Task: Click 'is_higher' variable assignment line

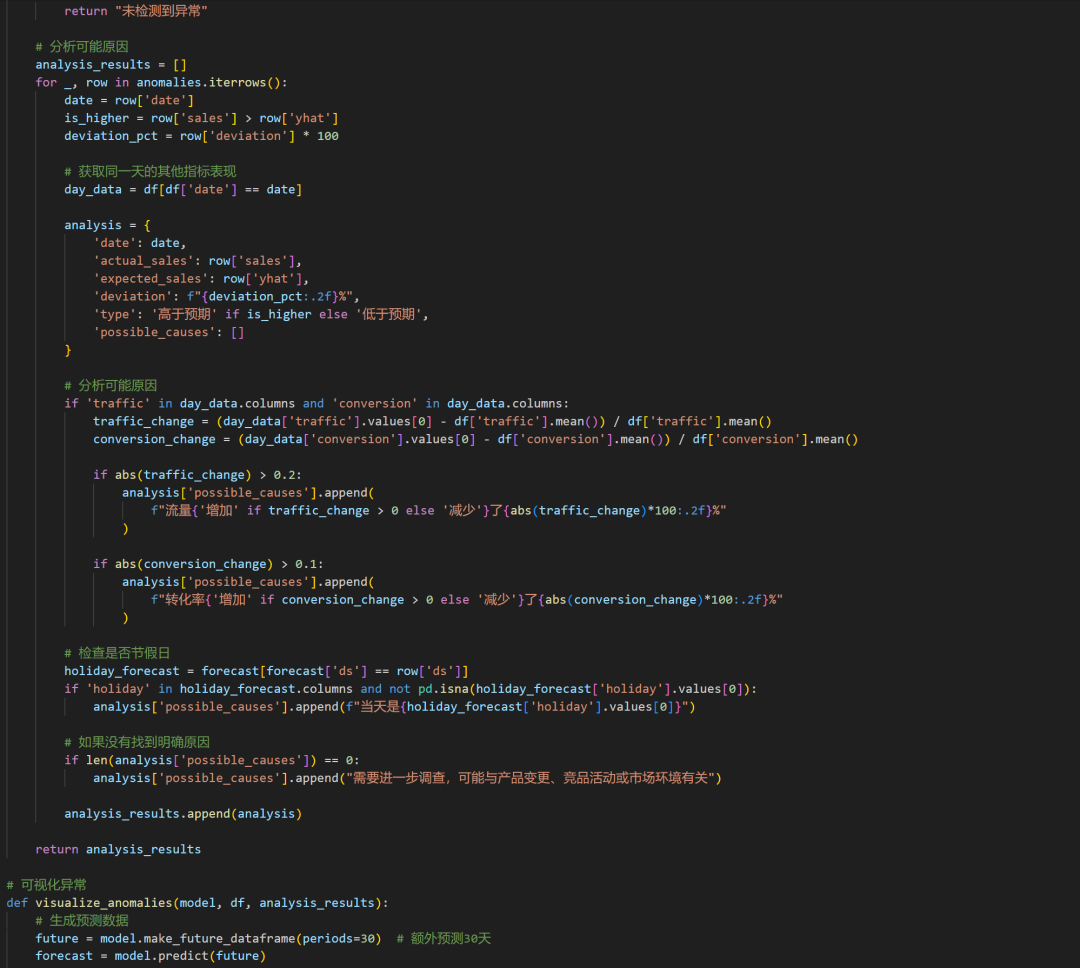Action: point(201,119)
